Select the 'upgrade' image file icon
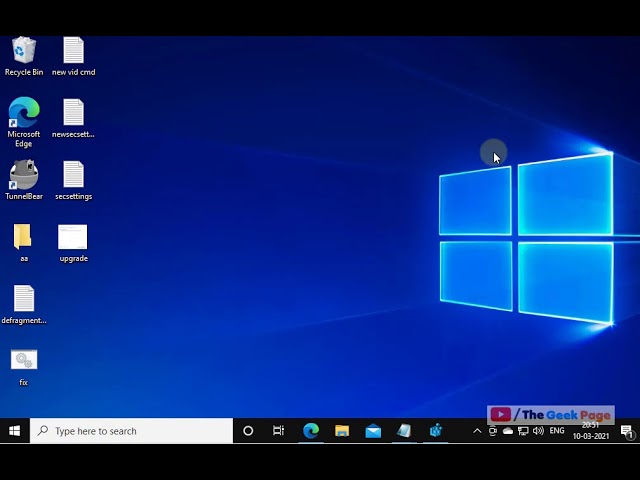Image resolution: width=640 pixels, height=480 pixels. coord(73,243)
